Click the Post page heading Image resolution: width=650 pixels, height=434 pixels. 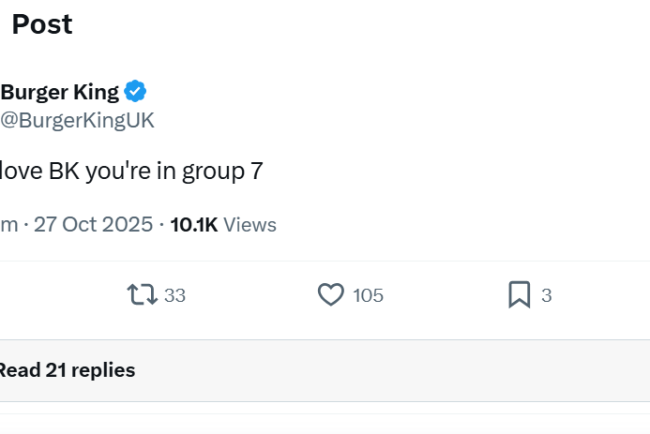tap(42, 25)
